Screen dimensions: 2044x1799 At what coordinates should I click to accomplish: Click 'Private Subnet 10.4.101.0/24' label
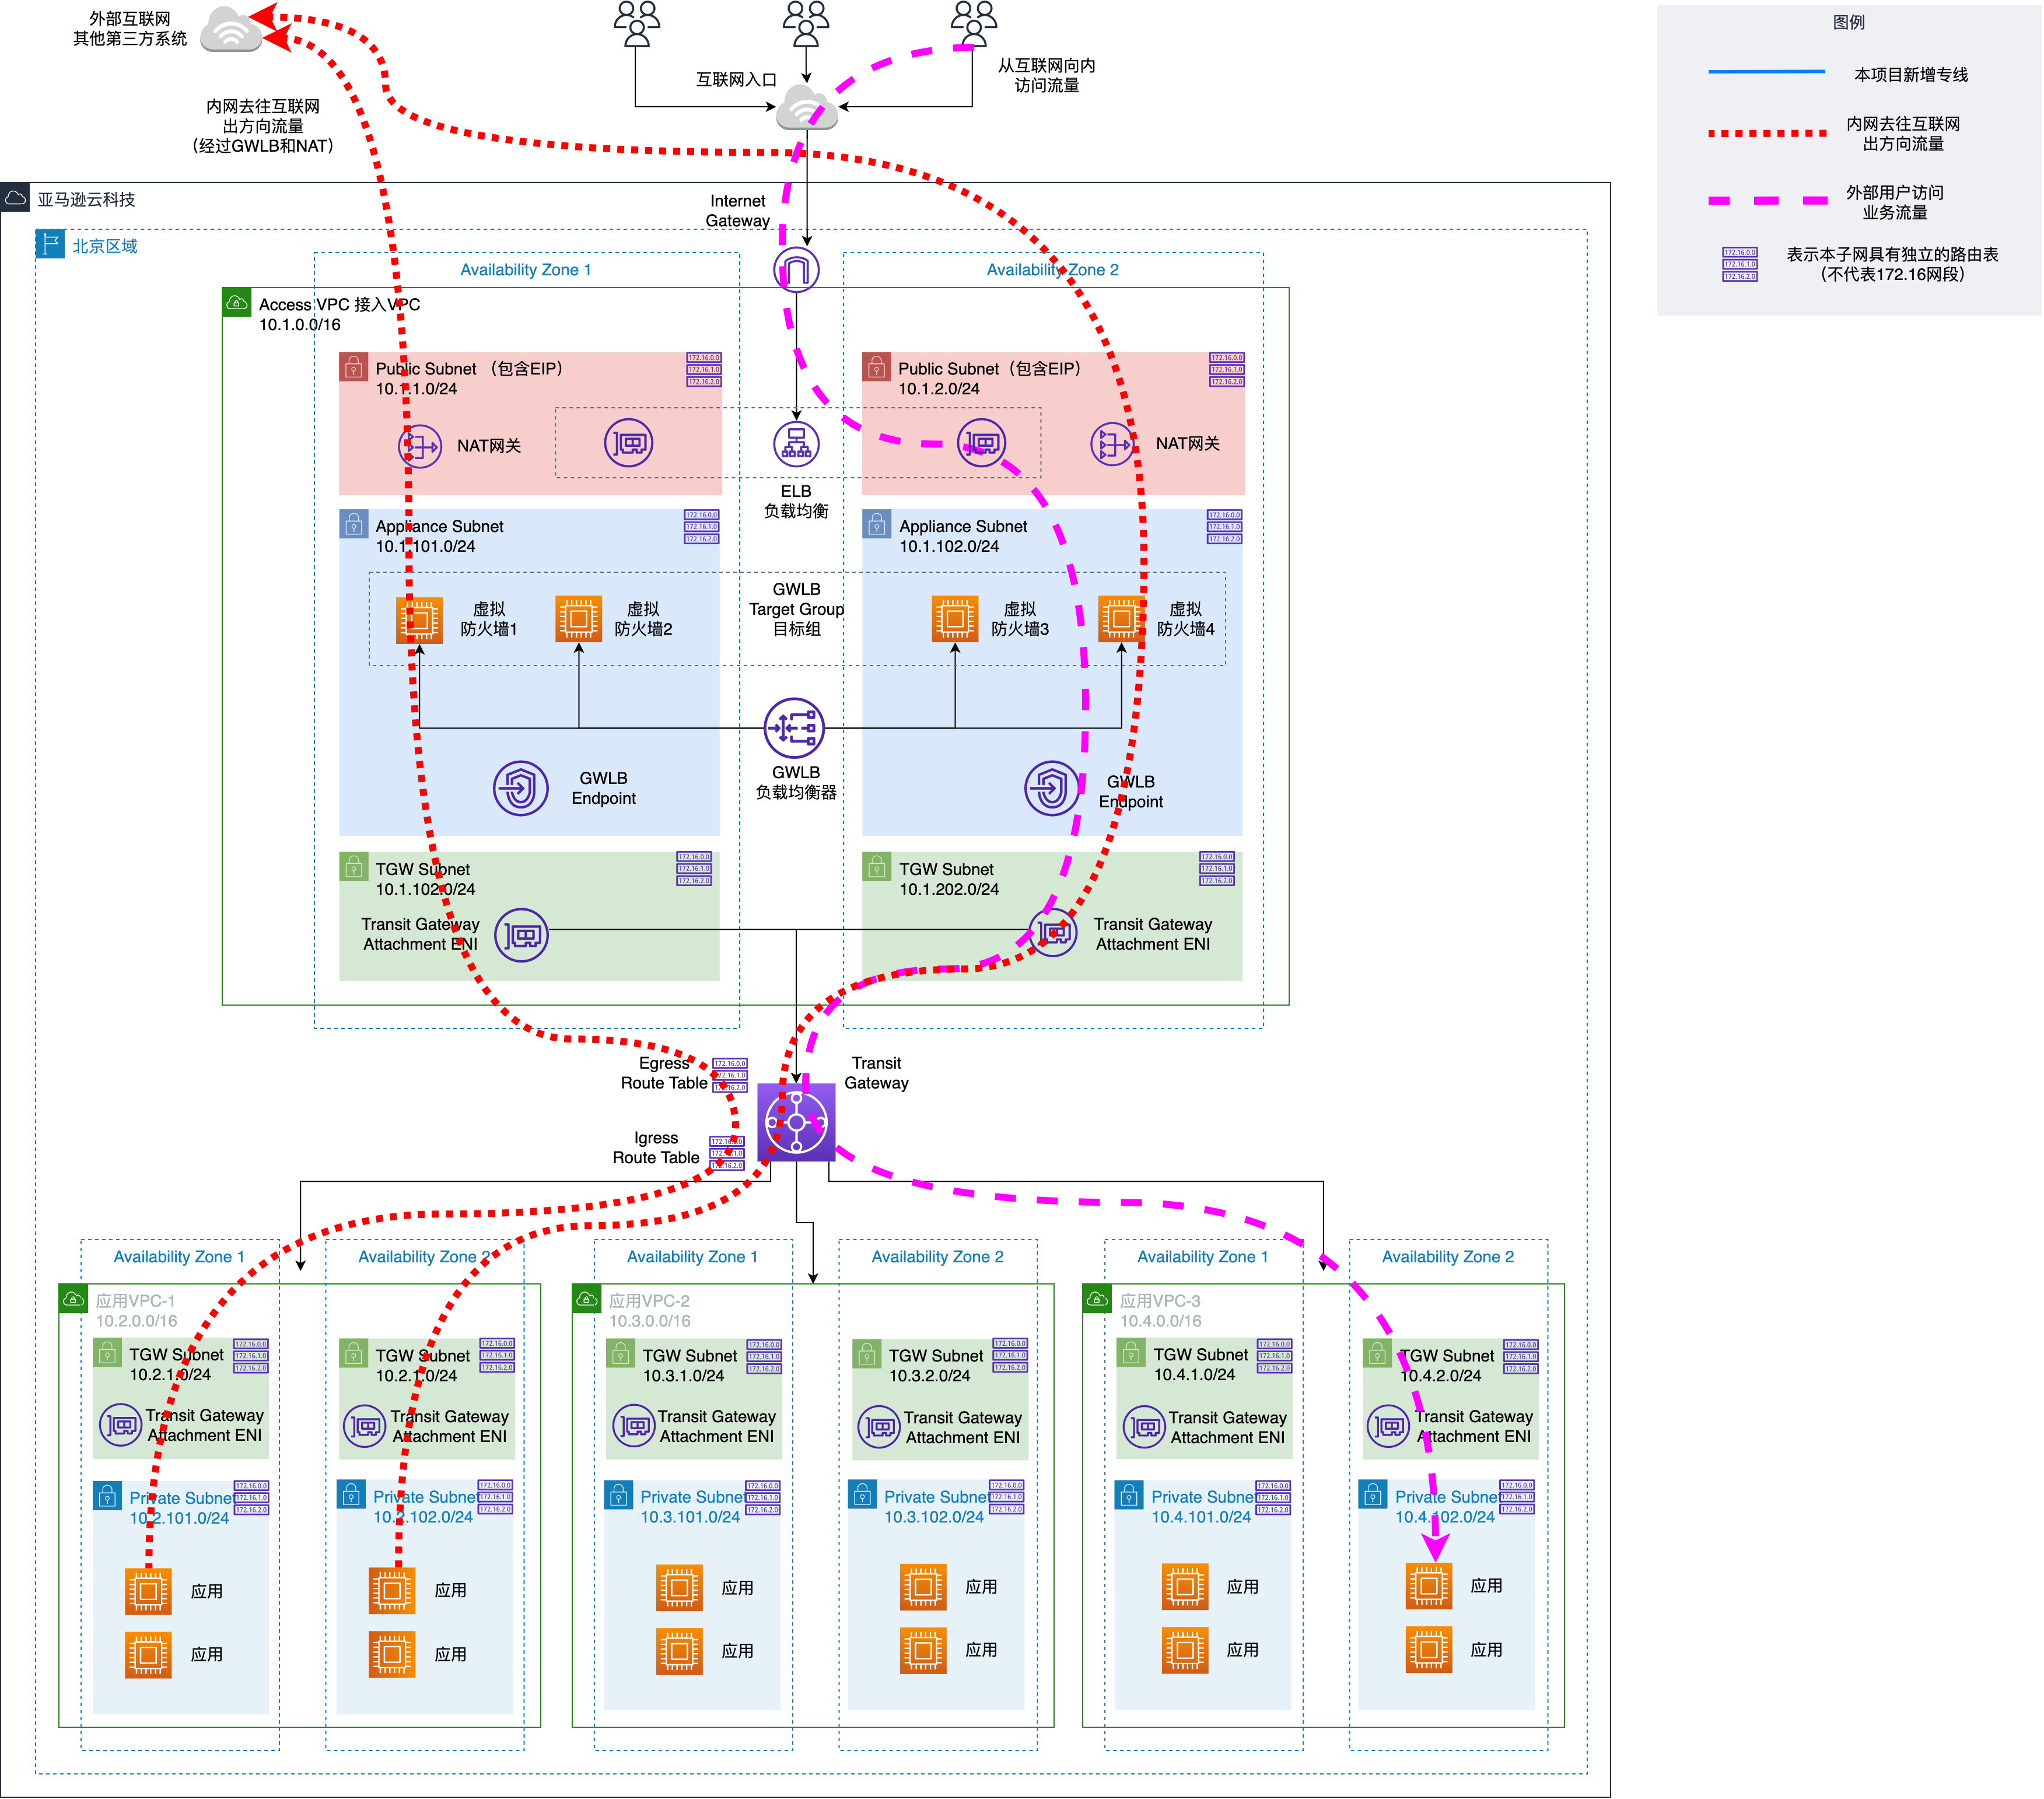[x=1201, y=1506]
